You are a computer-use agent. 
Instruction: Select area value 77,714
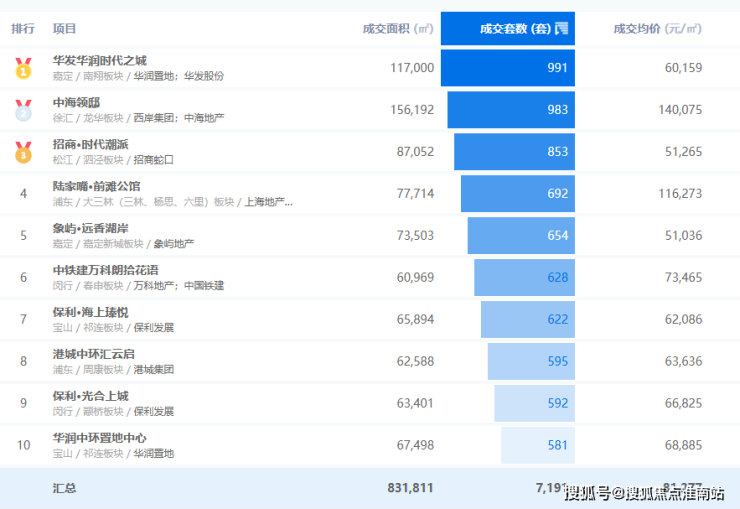tap(415, 194)
